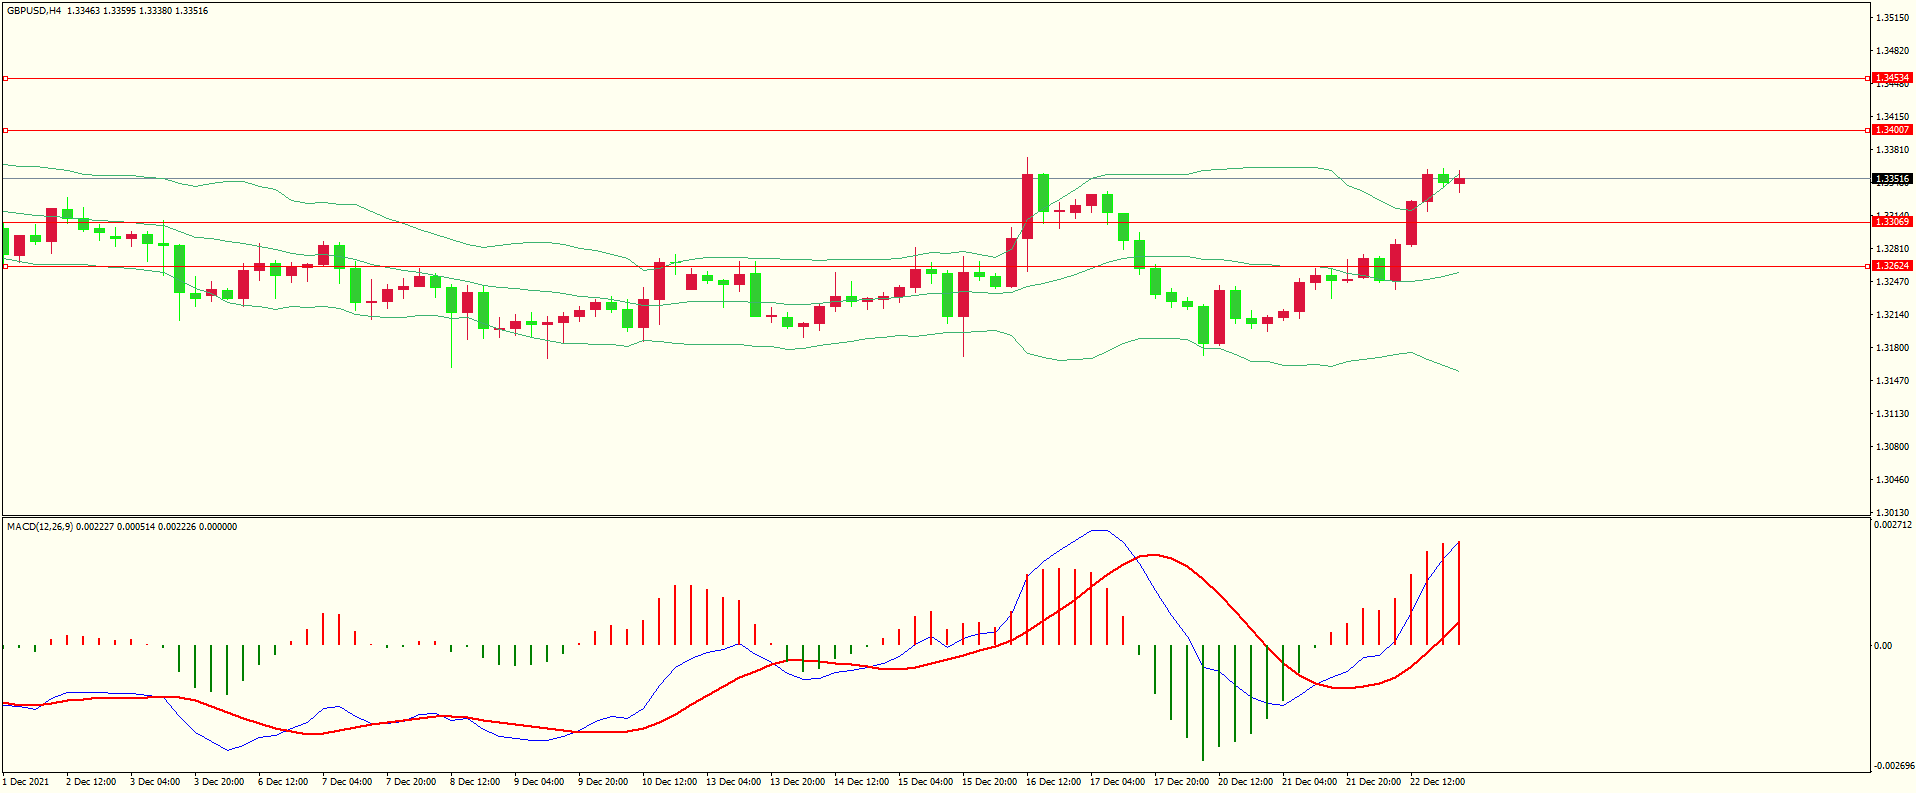Click the 9 Dec 20:00 time label

[x=603, y=782]
